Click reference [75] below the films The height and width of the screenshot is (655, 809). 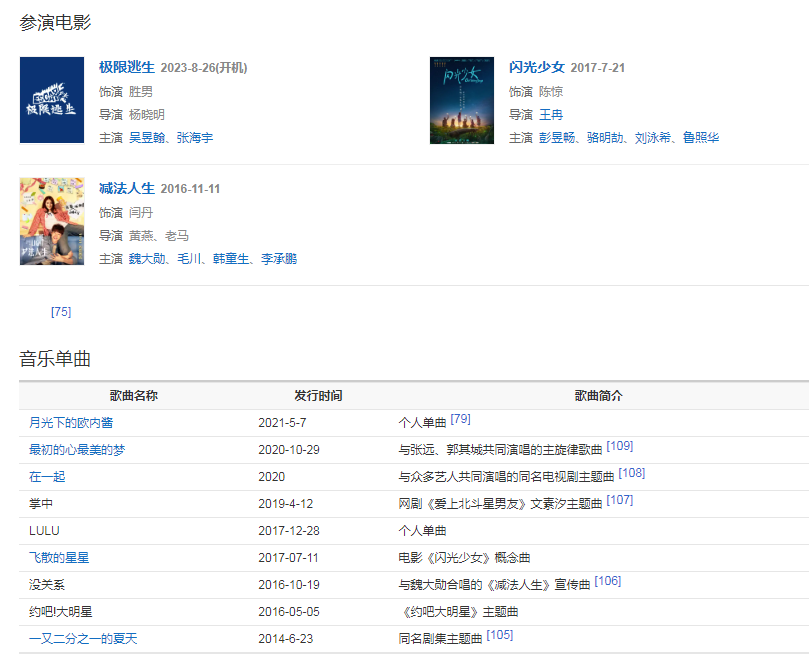click(61, 312)
